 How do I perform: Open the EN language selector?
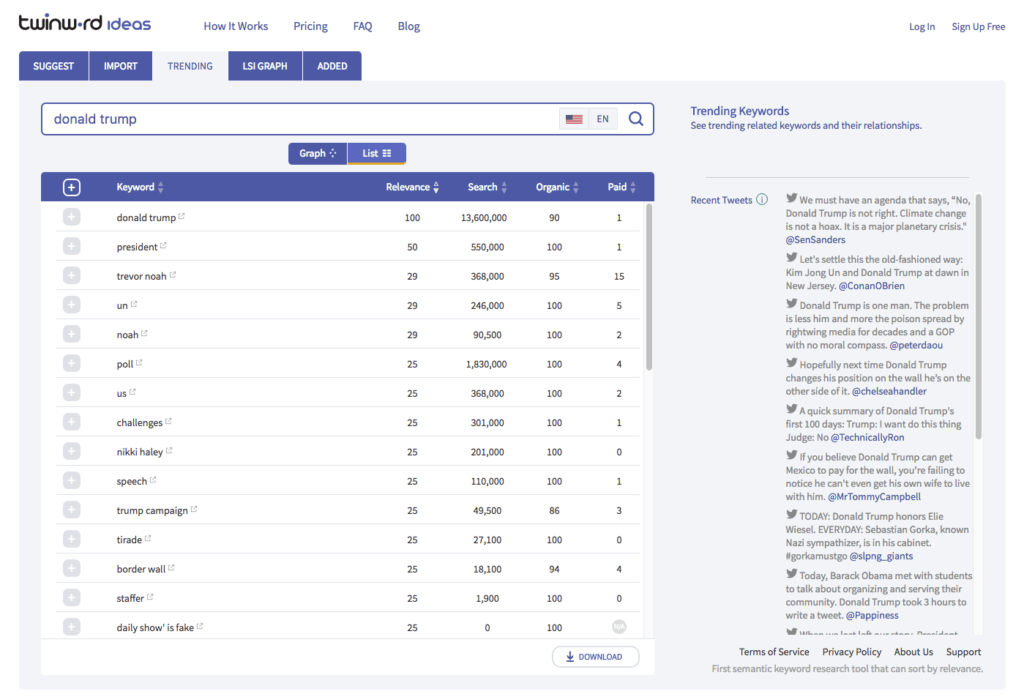point(603,119)
